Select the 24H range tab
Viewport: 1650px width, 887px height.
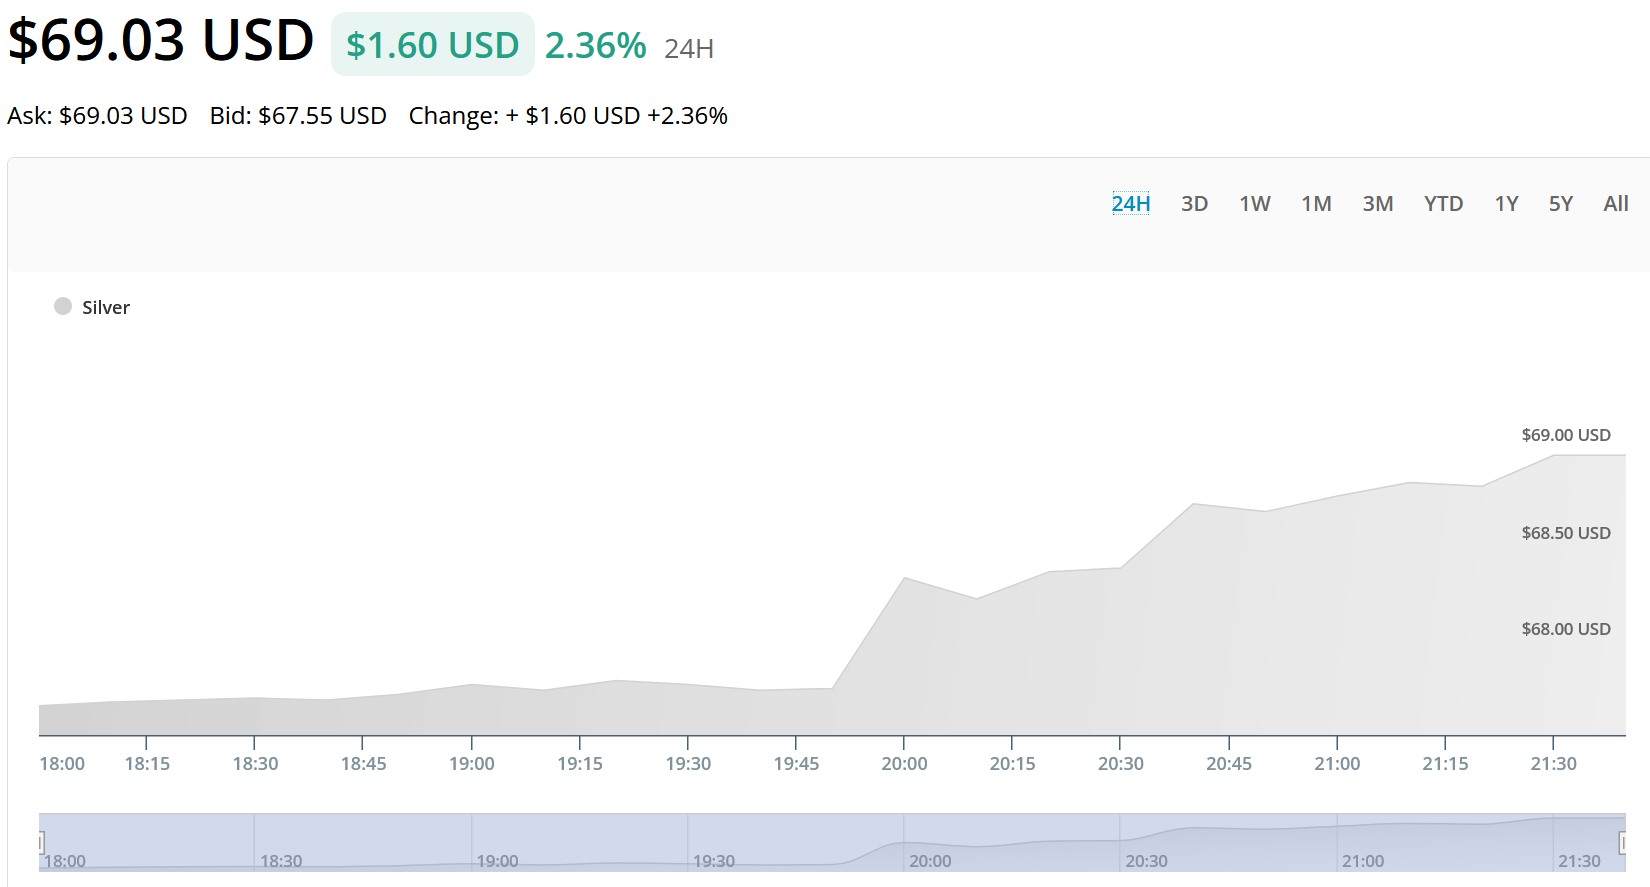coord(1131,204)
